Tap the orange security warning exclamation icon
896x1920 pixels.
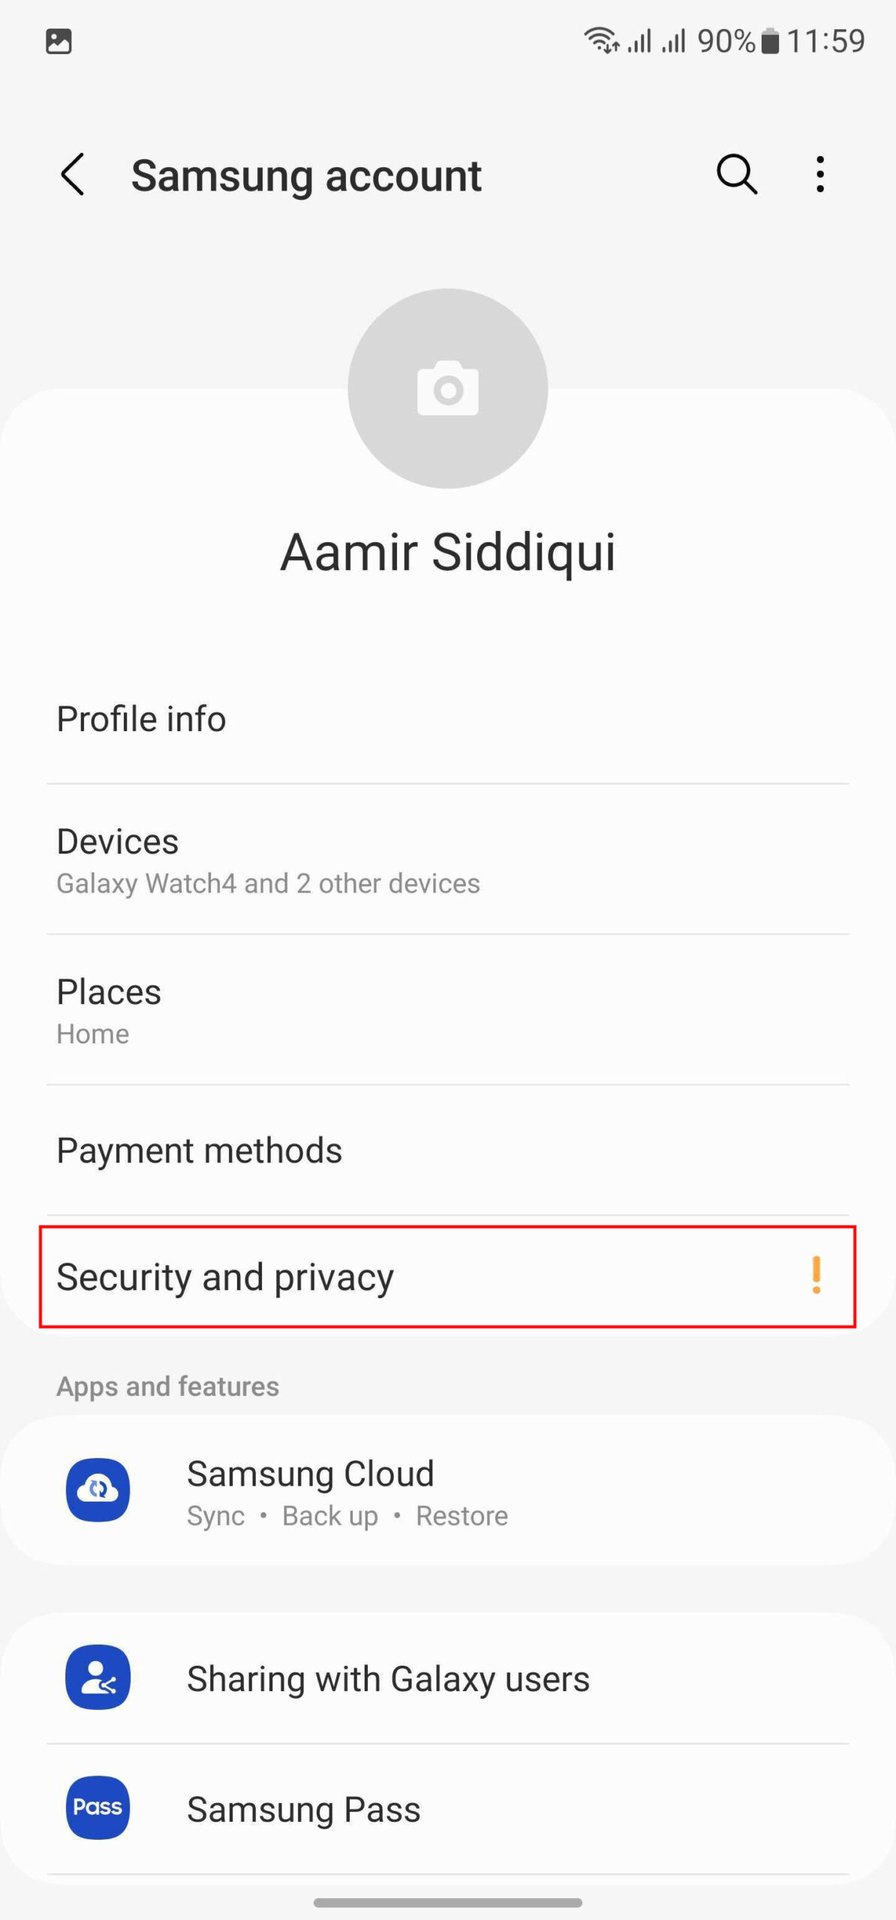pos(816,1275)
